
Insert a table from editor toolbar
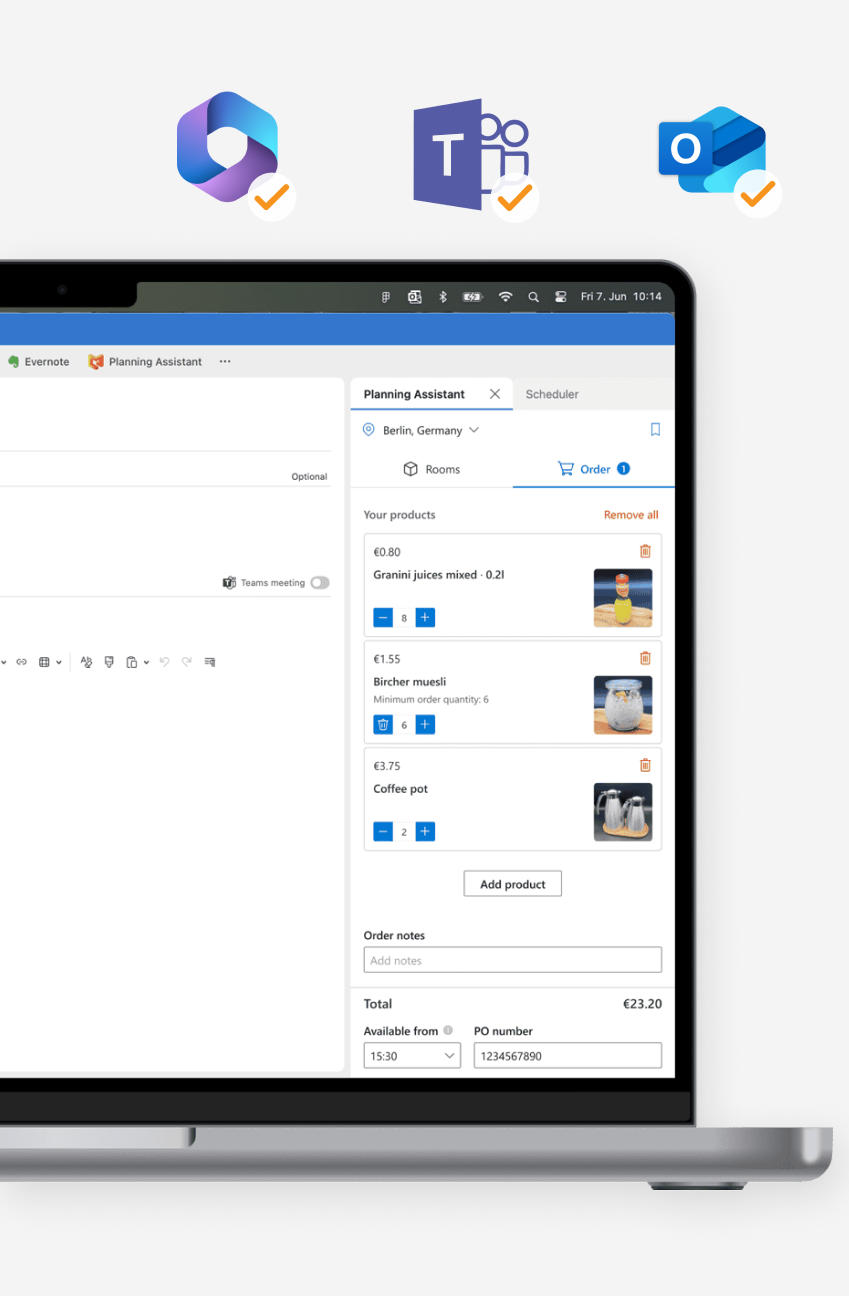coord(44,662)
